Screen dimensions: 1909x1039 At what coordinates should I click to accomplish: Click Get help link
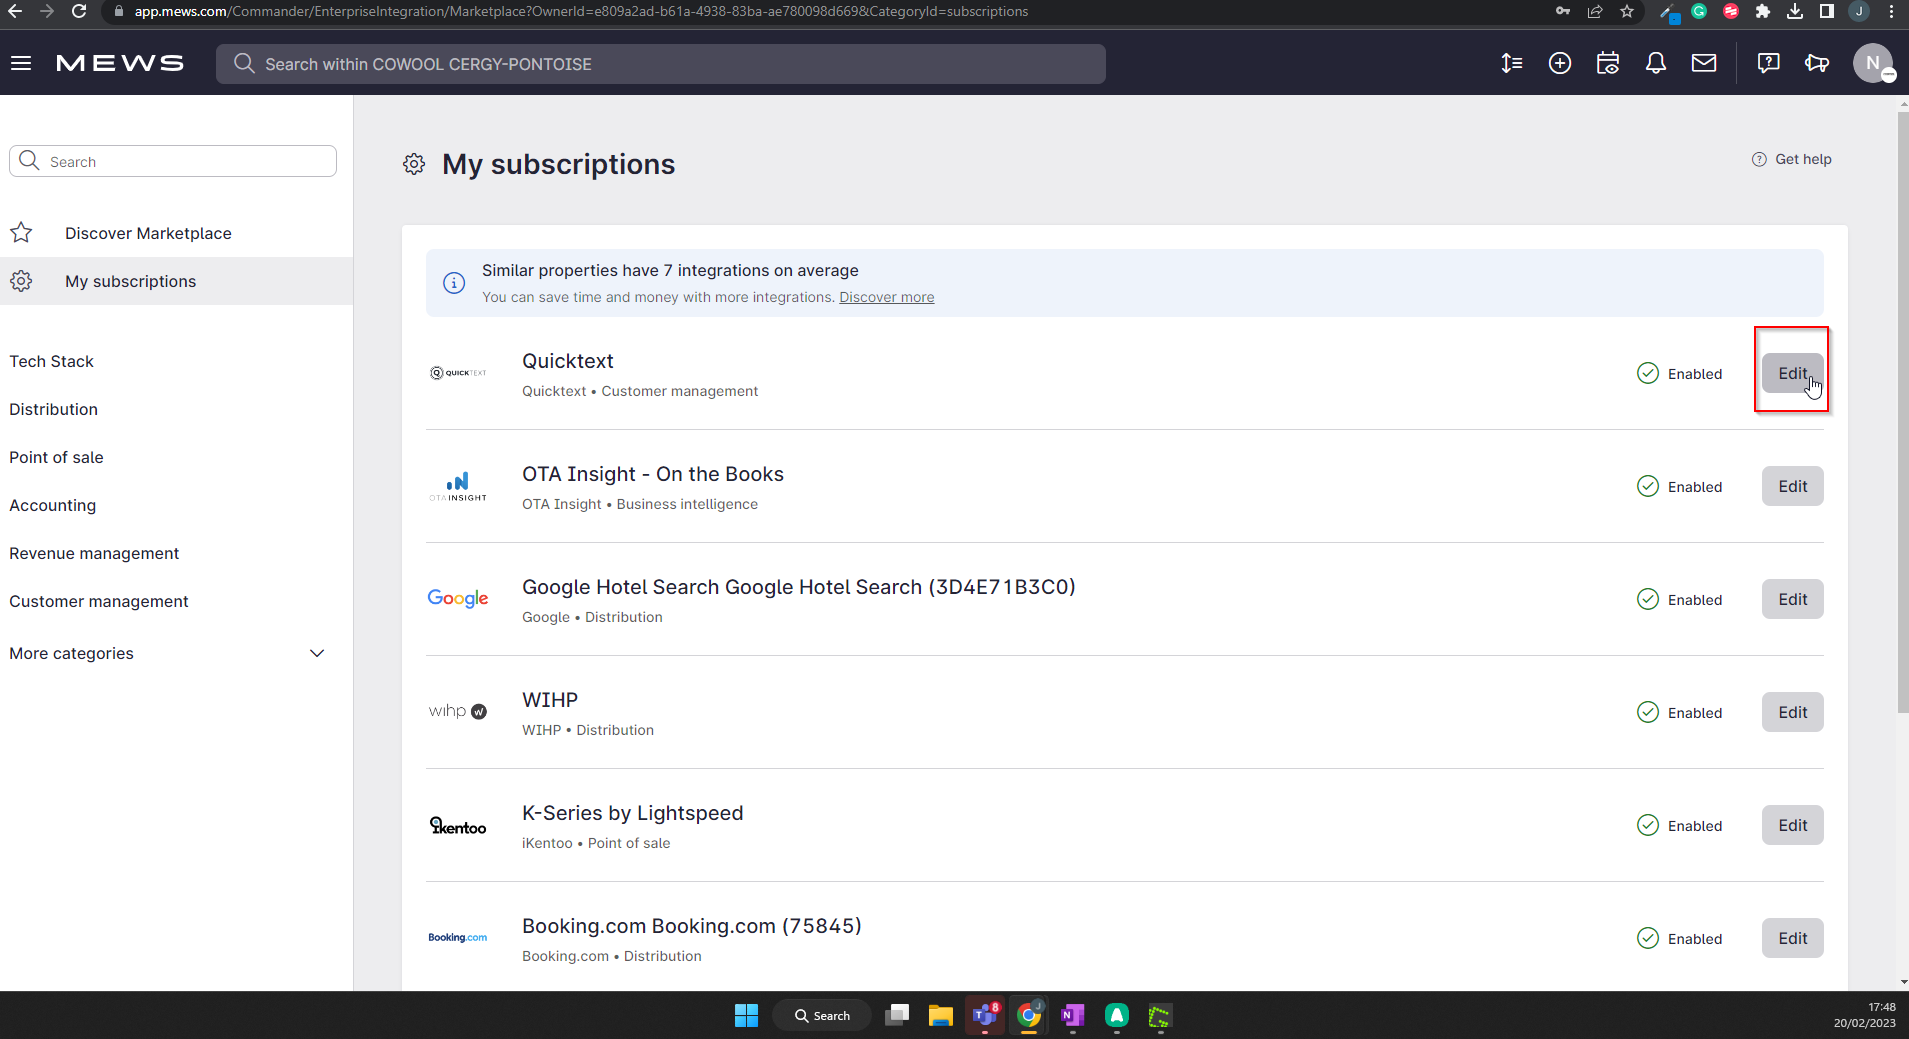[1802, 159]
